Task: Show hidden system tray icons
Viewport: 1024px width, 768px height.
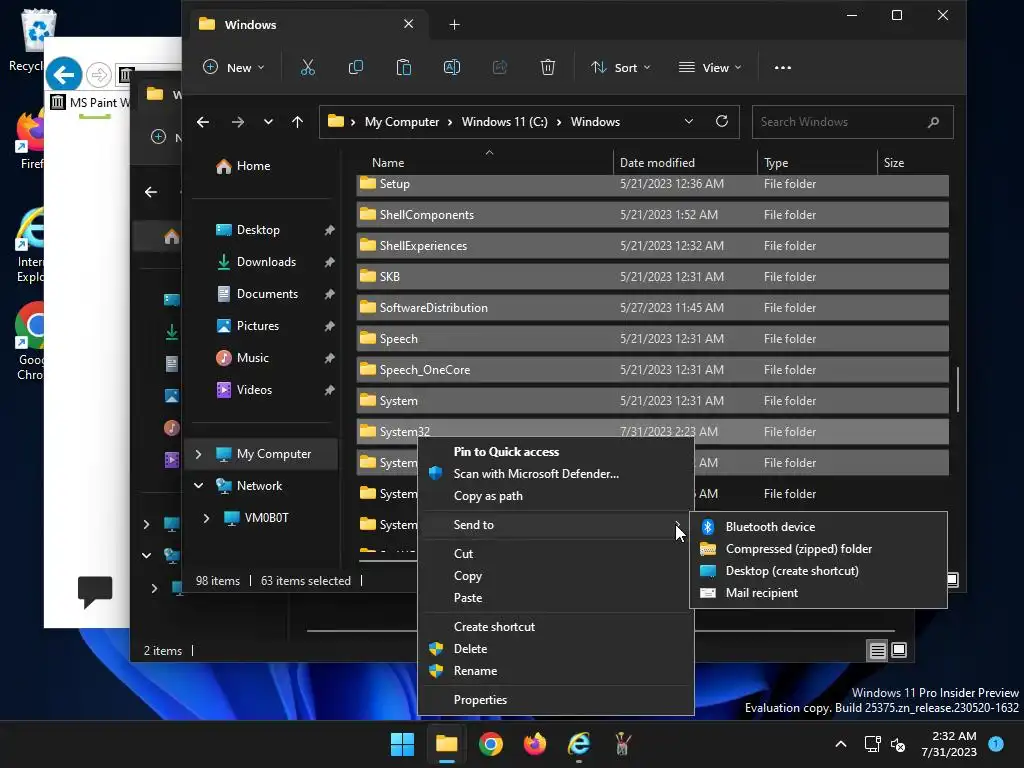Action: 841,744
